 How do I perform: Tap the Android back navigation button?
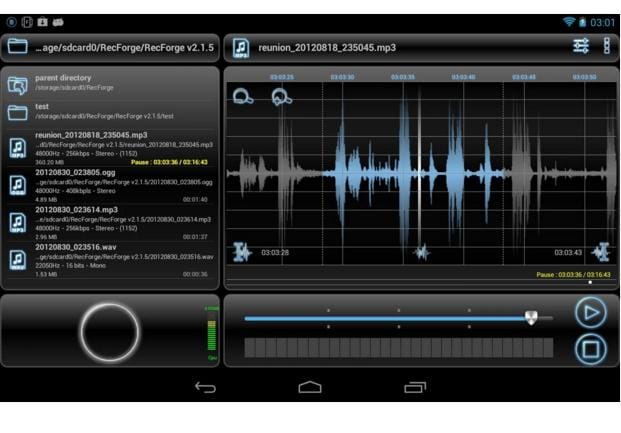[x=205, y=387]
